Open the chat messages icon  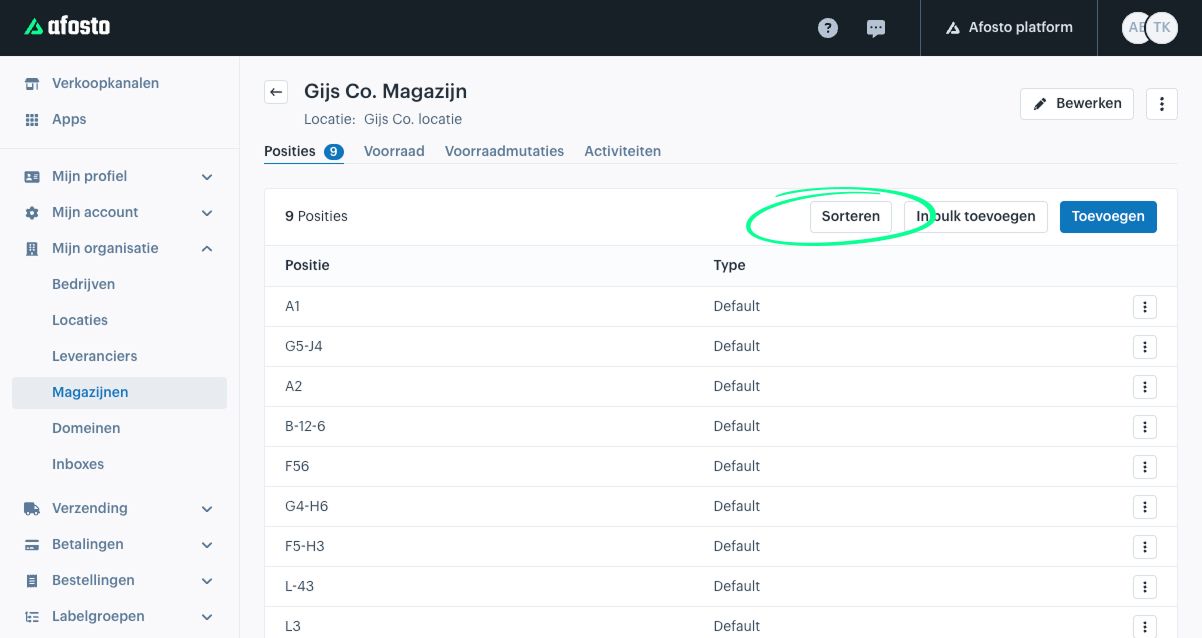(876, 28)
